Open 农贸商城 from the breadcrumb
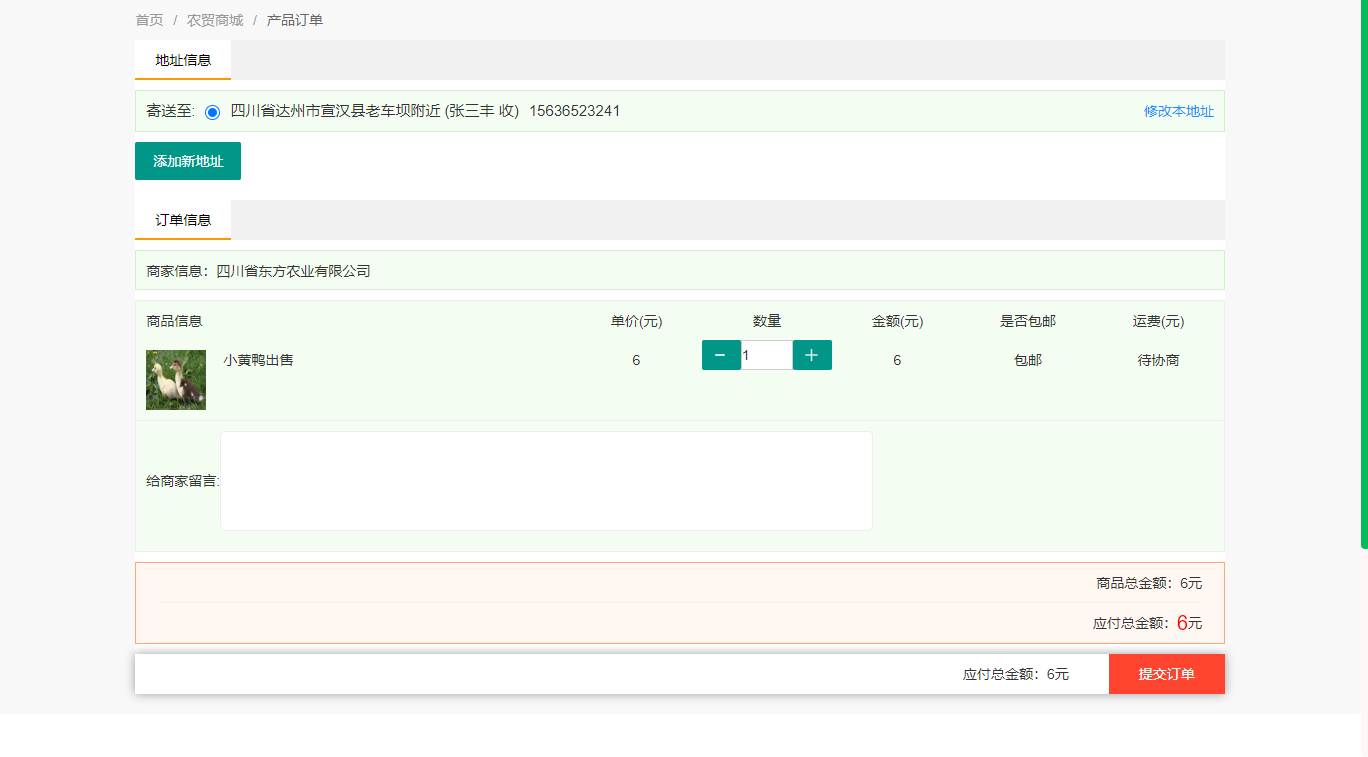This screenshot has width=1368, height=757. coord(215,20)
